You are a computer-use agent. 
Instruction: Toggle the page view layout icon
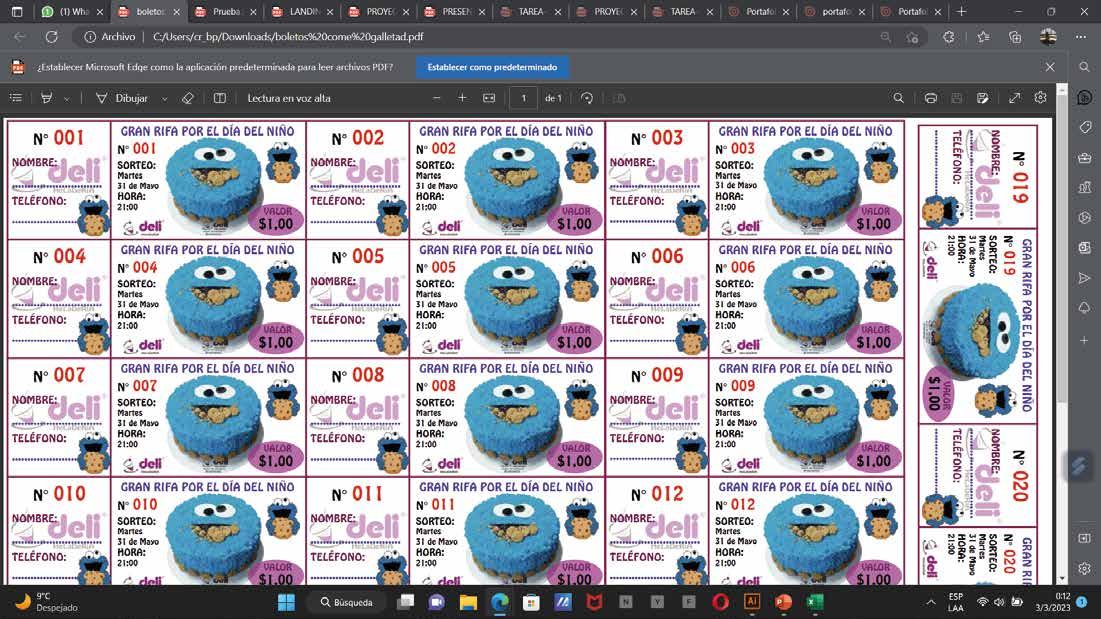tap(220, 98)
